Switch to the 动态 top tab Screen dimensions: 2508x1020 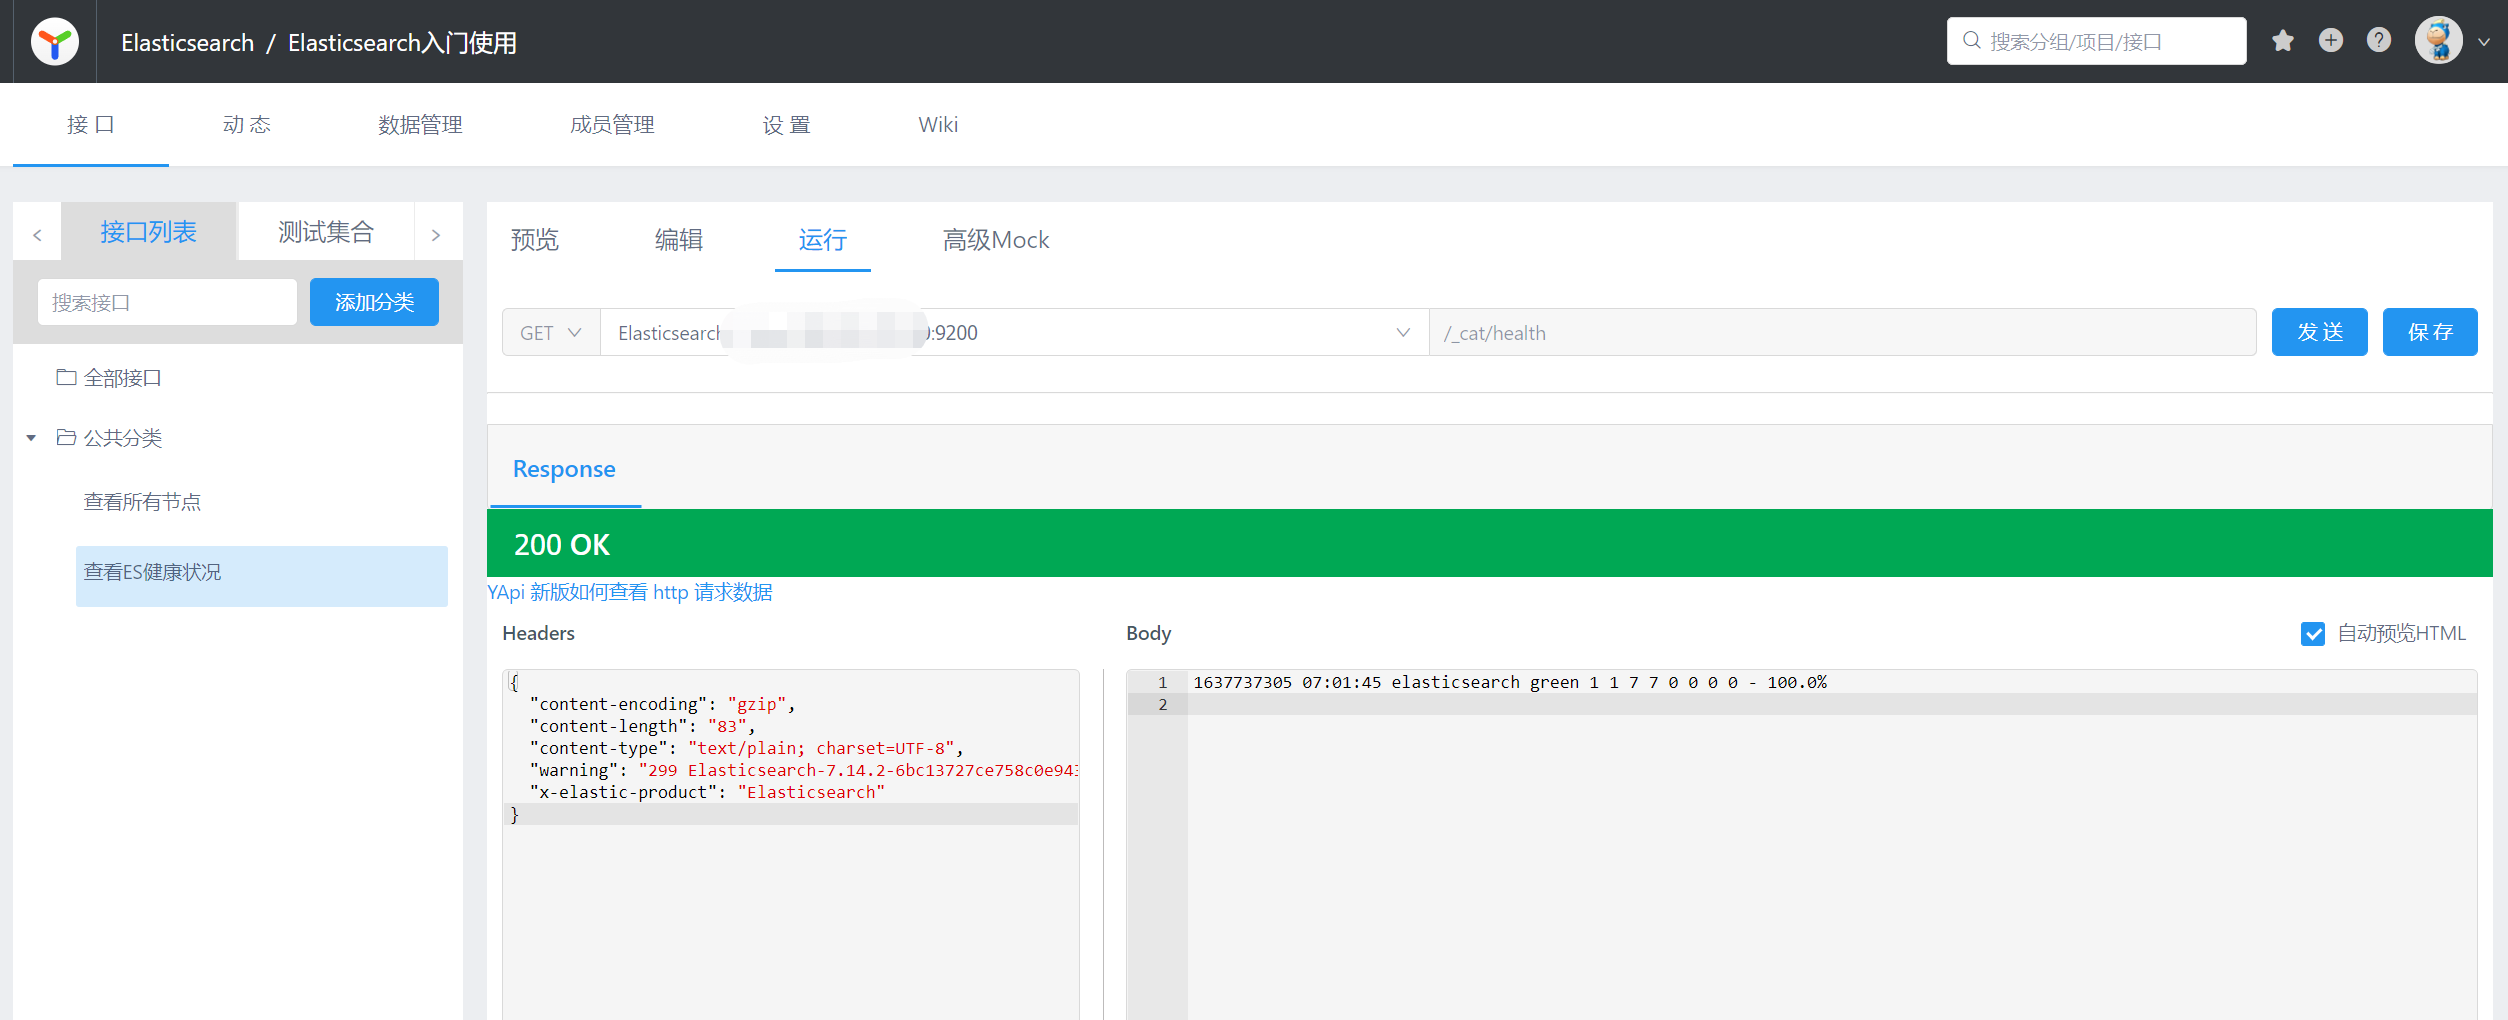pos(247,125)
